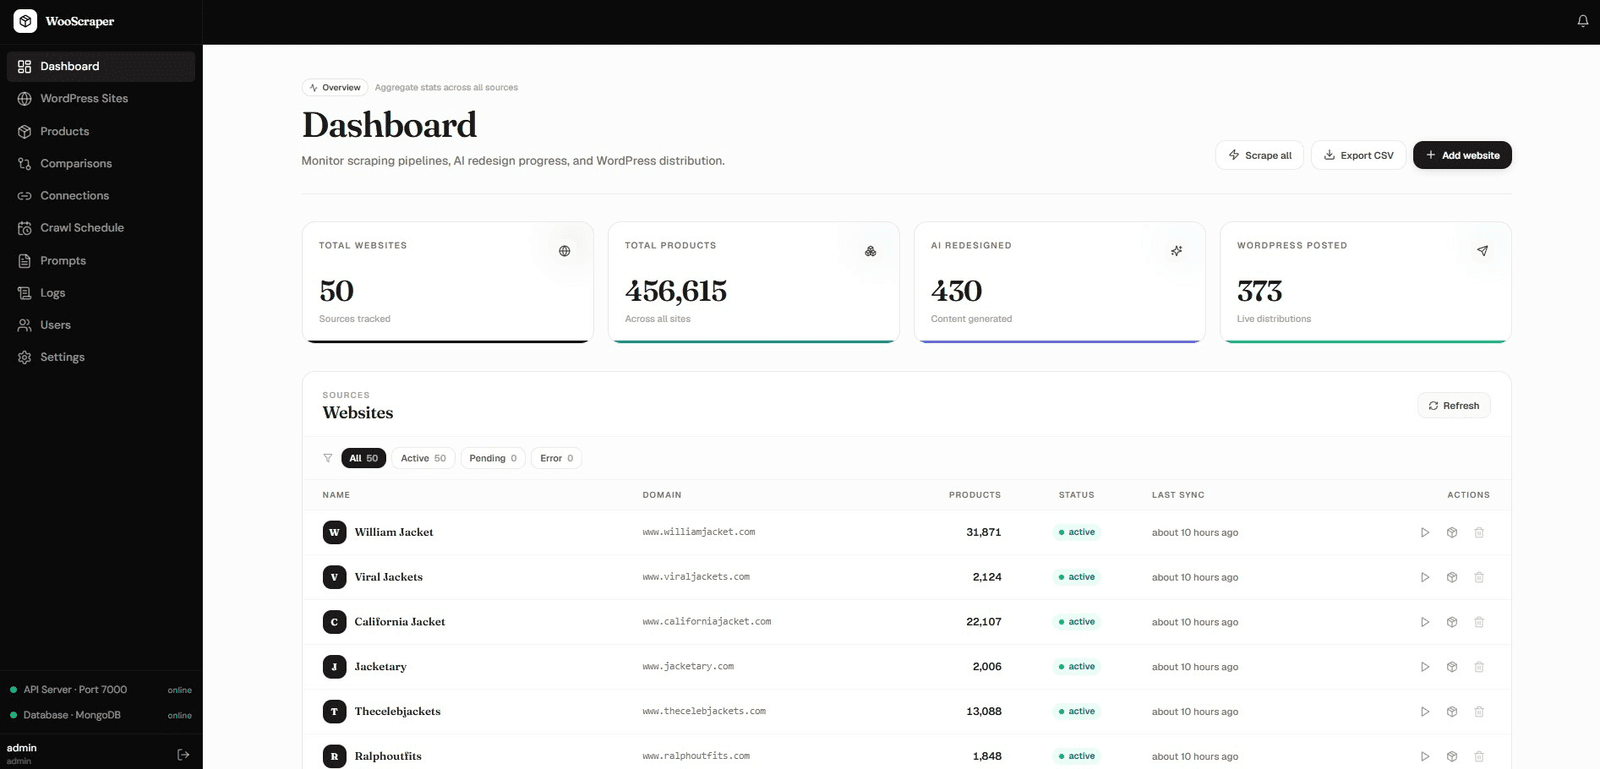Go to WordPress Sites page
This screenshot has height=769, width=1600.
(101, 98)
